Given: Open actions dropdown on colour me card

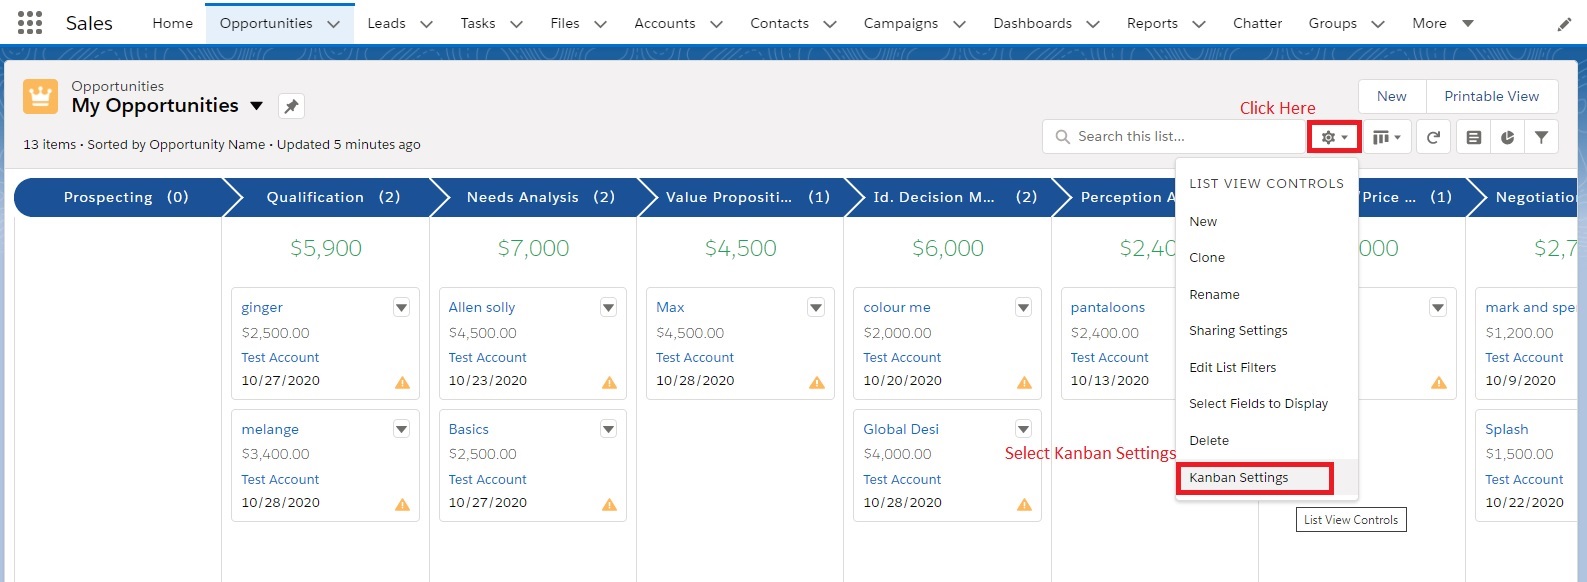Looking at the screenshot, I should coord(1023,307).
